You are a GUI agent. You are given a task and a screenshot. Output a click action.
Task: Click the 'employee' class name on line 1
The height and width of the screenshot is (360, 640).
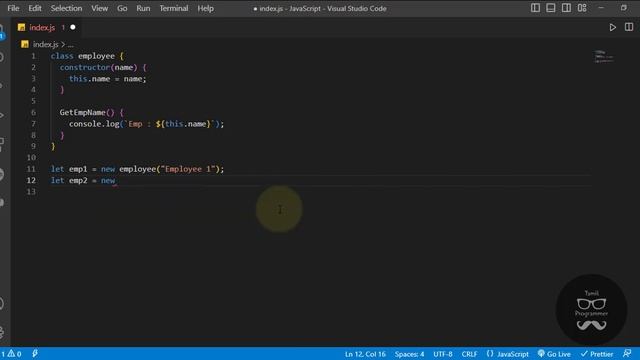tap(96, 56)
